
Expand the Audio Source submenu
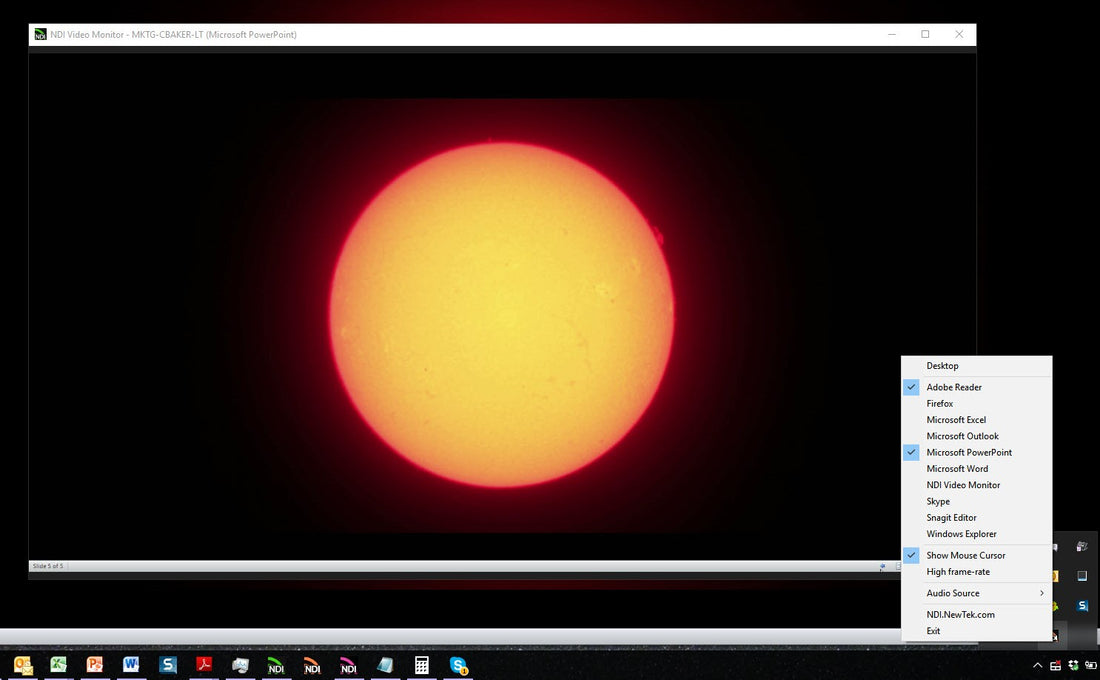(953, 593)
